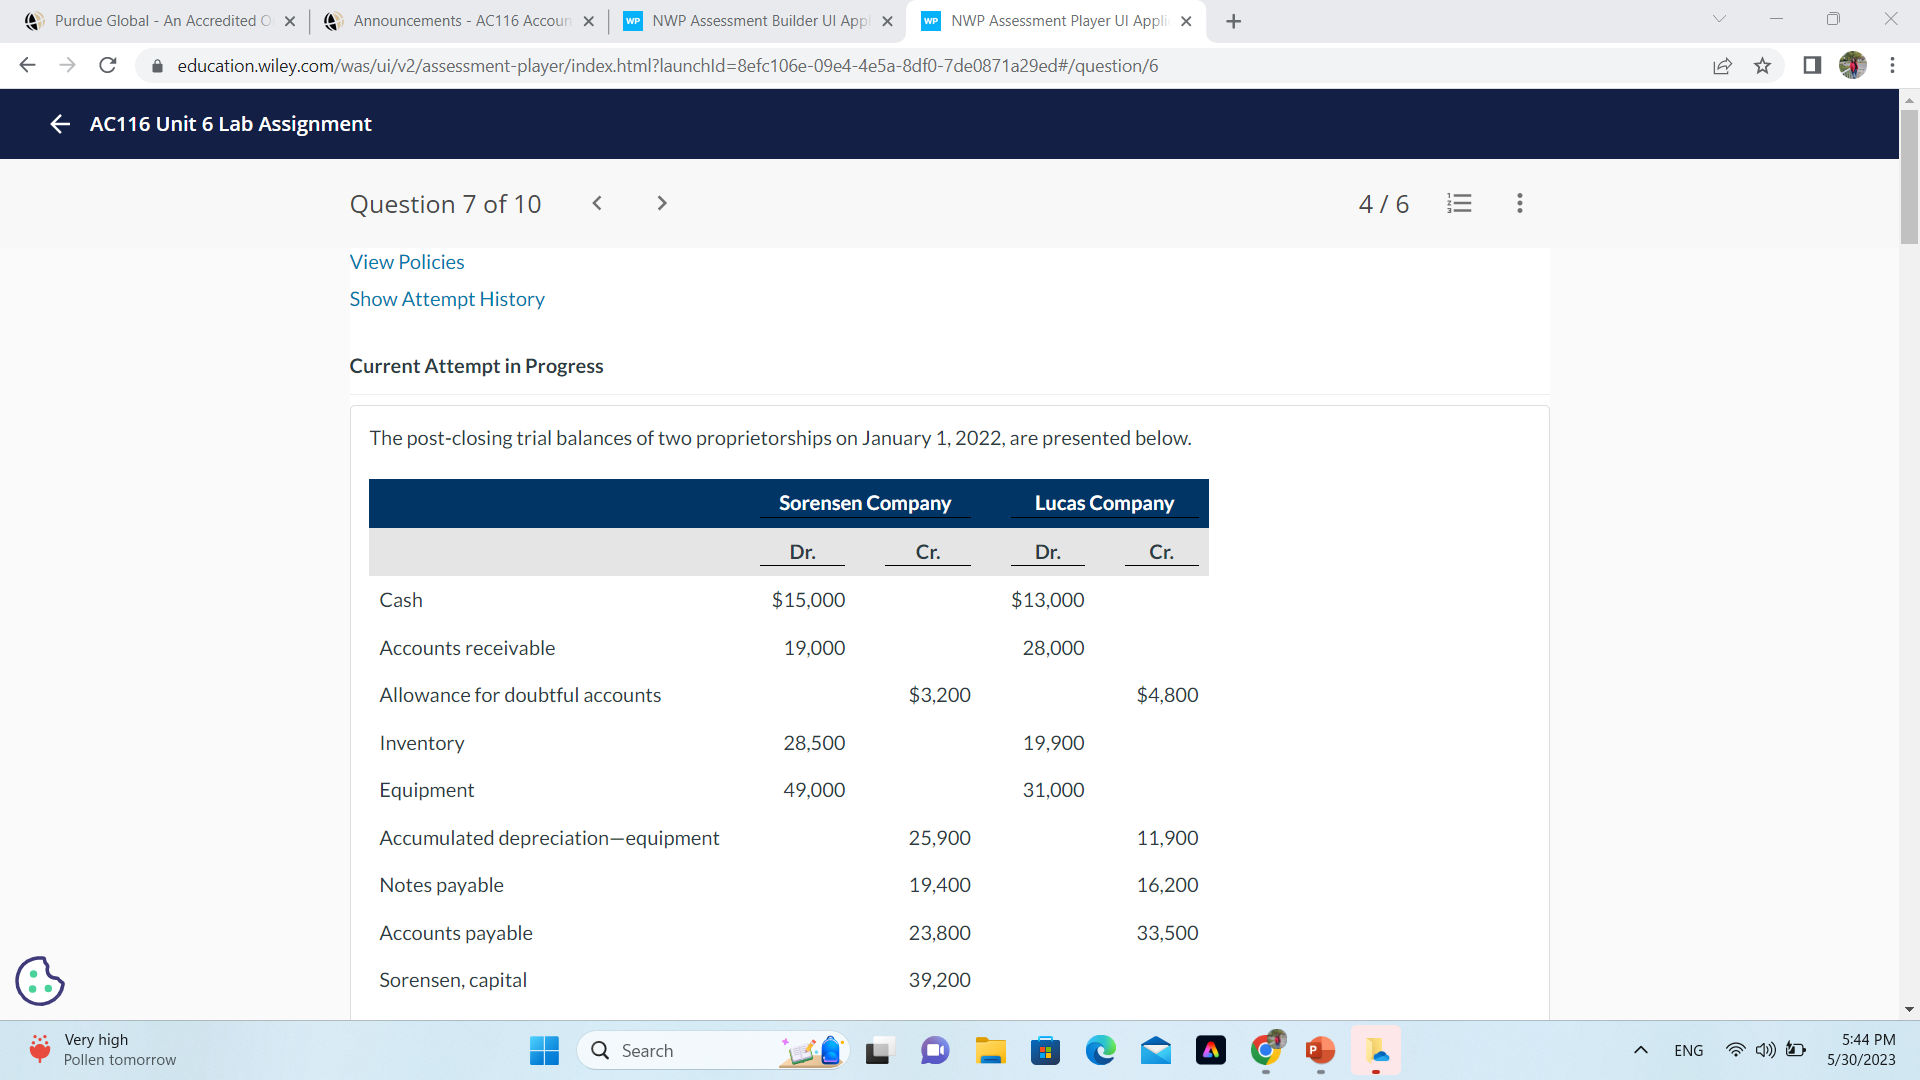The width and height of the screenshot is (1920, 1080).
Task: Open the question list overview icon
Action: click(x=1459, y=203)
